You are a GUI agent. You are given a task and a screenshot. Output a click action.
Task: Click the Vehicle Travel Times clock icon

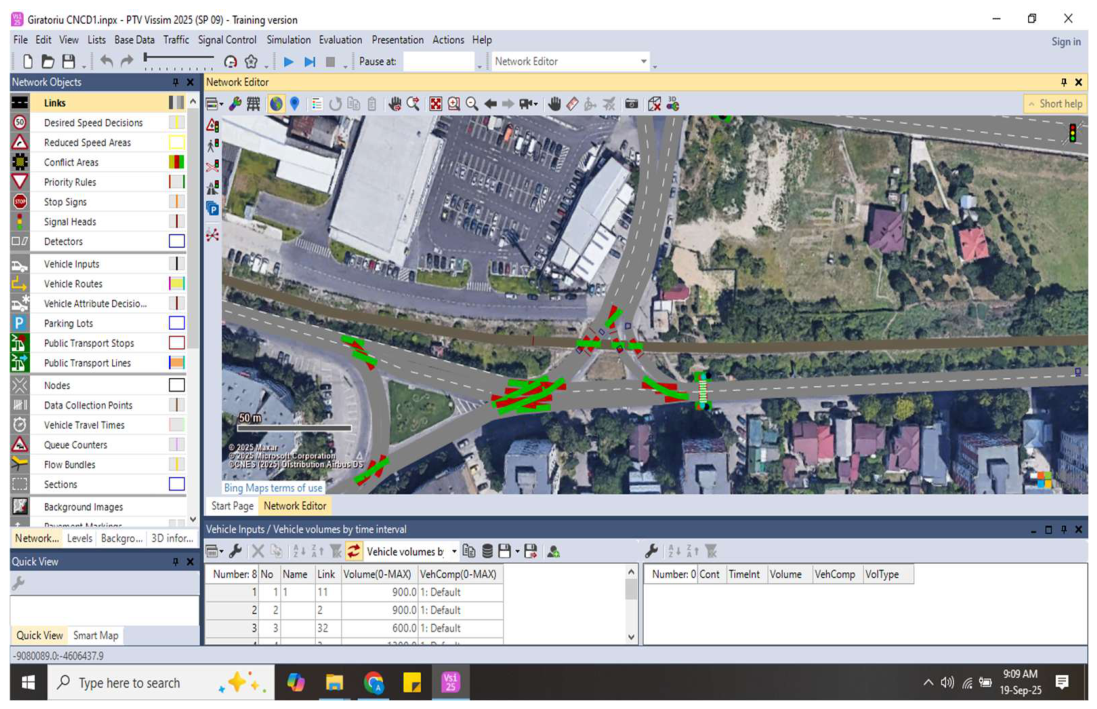[x=20, y=425]
